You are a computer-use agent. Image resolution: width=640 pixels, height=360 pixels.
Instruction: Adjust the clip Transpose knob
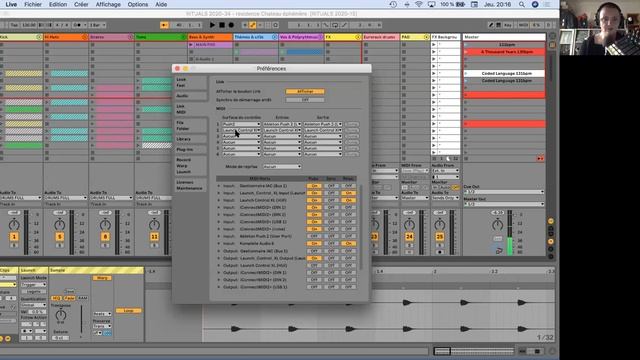[x=61, y=315]
